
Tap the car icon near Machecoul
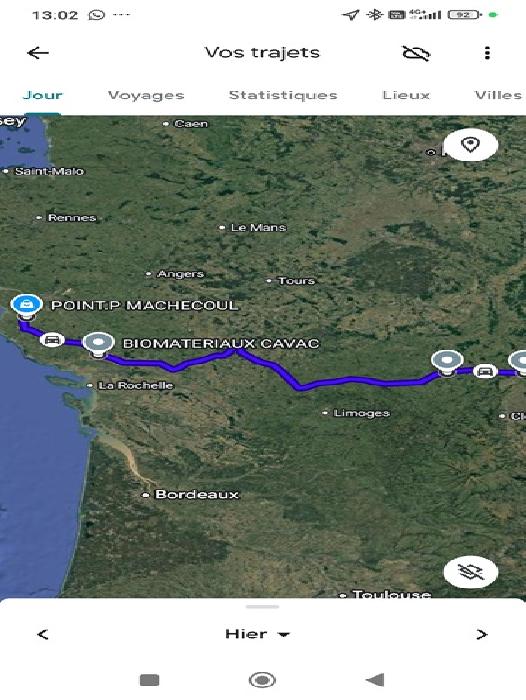[52, 340]
